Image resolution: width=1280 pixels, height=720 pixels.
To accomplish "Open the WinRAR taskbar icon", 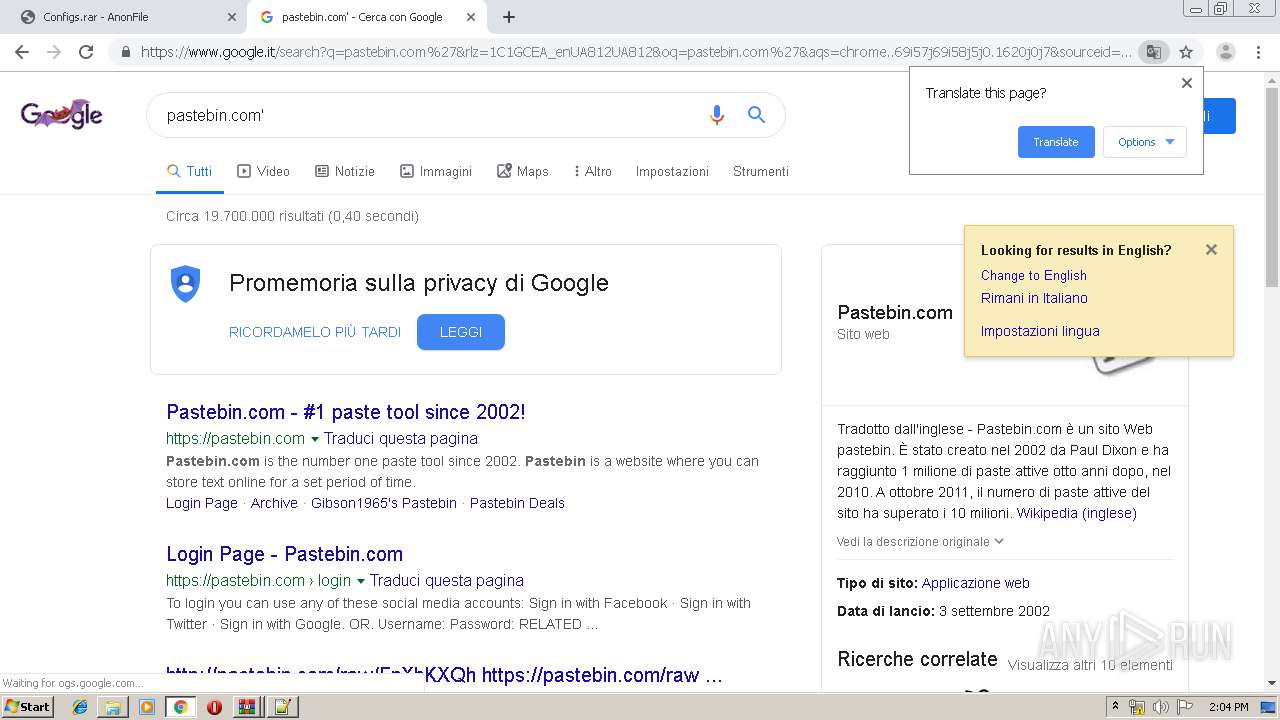I will click(247, 707).
